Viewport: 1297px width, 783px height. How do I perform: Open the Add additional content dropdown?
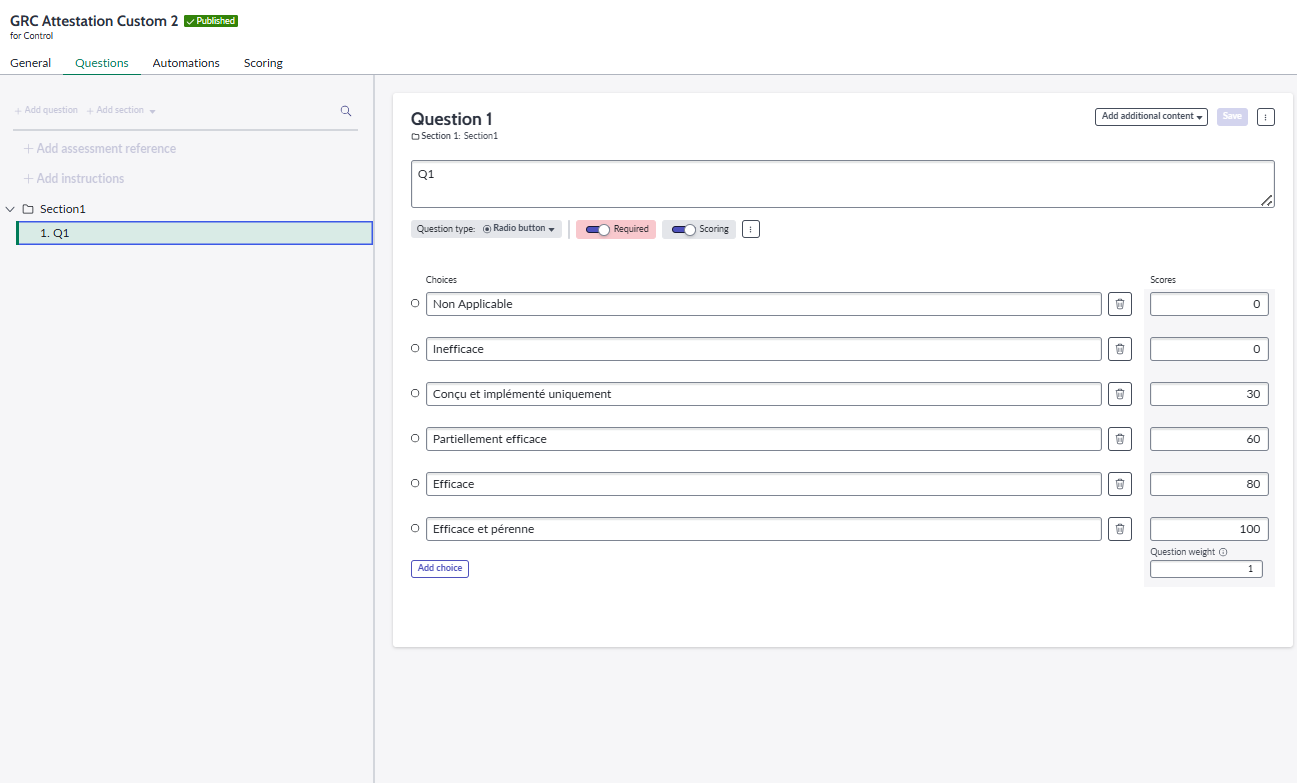[x=1151, y=116]
